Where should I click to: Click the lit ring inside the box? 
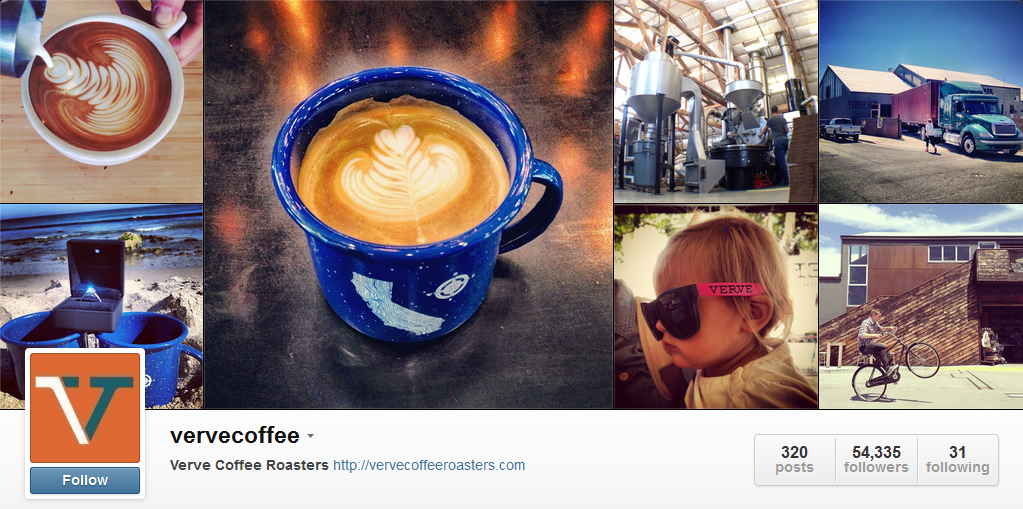point(93,296)
